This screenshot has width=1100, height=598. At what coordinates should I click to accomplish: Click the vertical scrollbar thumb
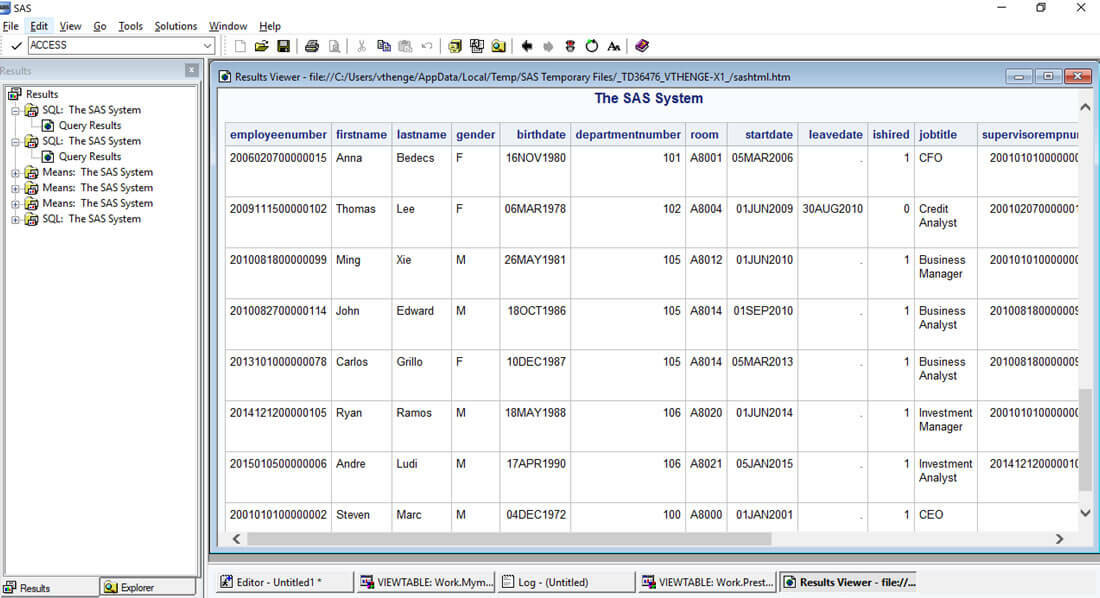(1085, 440)
